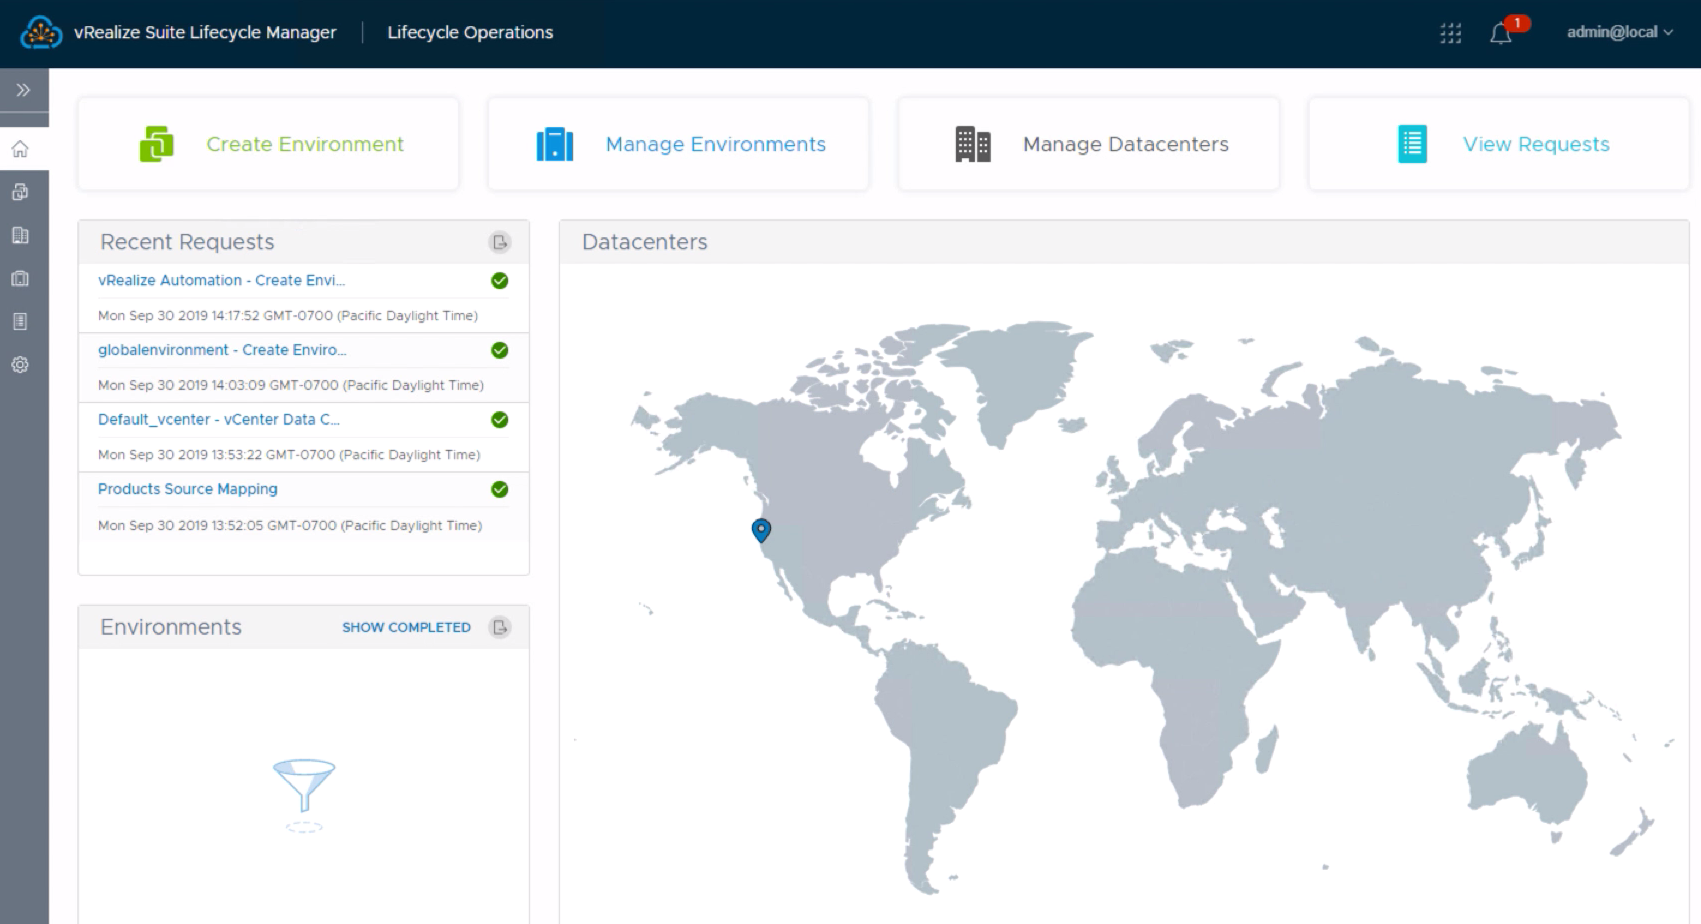Viewport: 1701px width, 924px height.
Task: Open Create Environment sidebar icon
Action: [x=20, y=192]
